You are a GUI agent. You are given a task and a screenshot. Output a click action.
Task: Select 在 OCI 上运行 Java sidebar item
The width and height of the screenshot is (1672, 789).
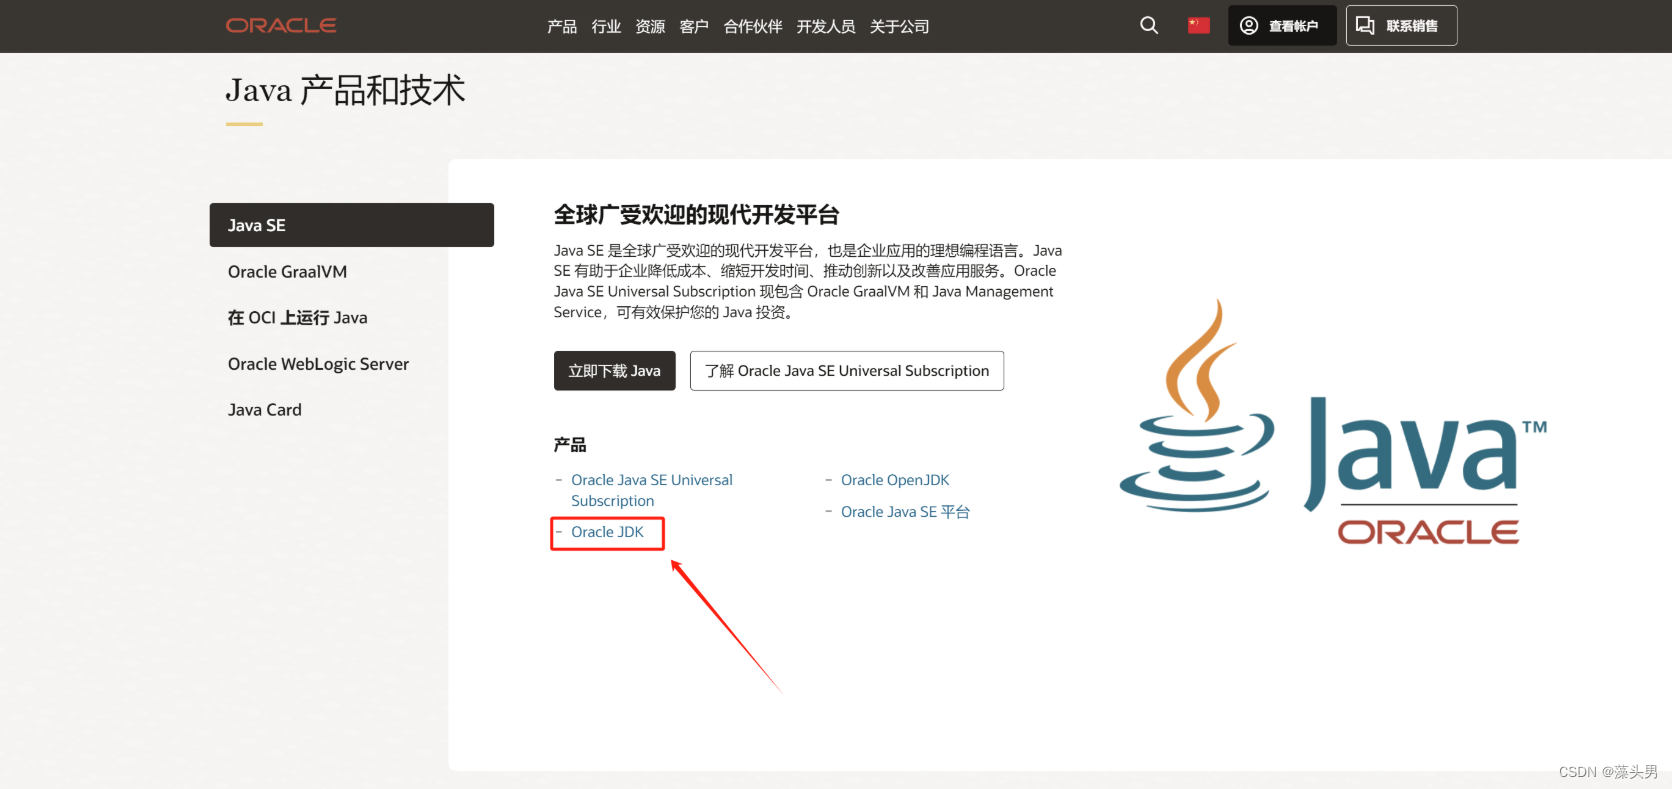click(x=297, y=318)
